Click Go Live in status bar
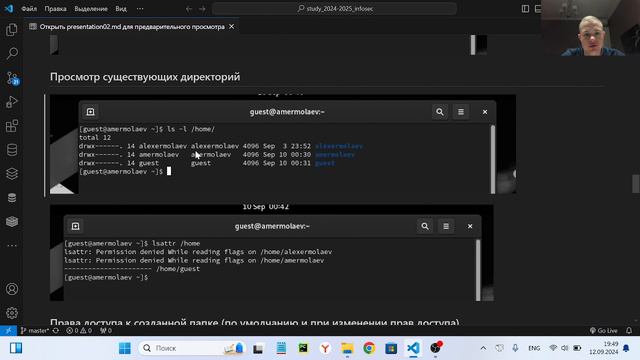 pyautogui.click(x=603, y=331)
